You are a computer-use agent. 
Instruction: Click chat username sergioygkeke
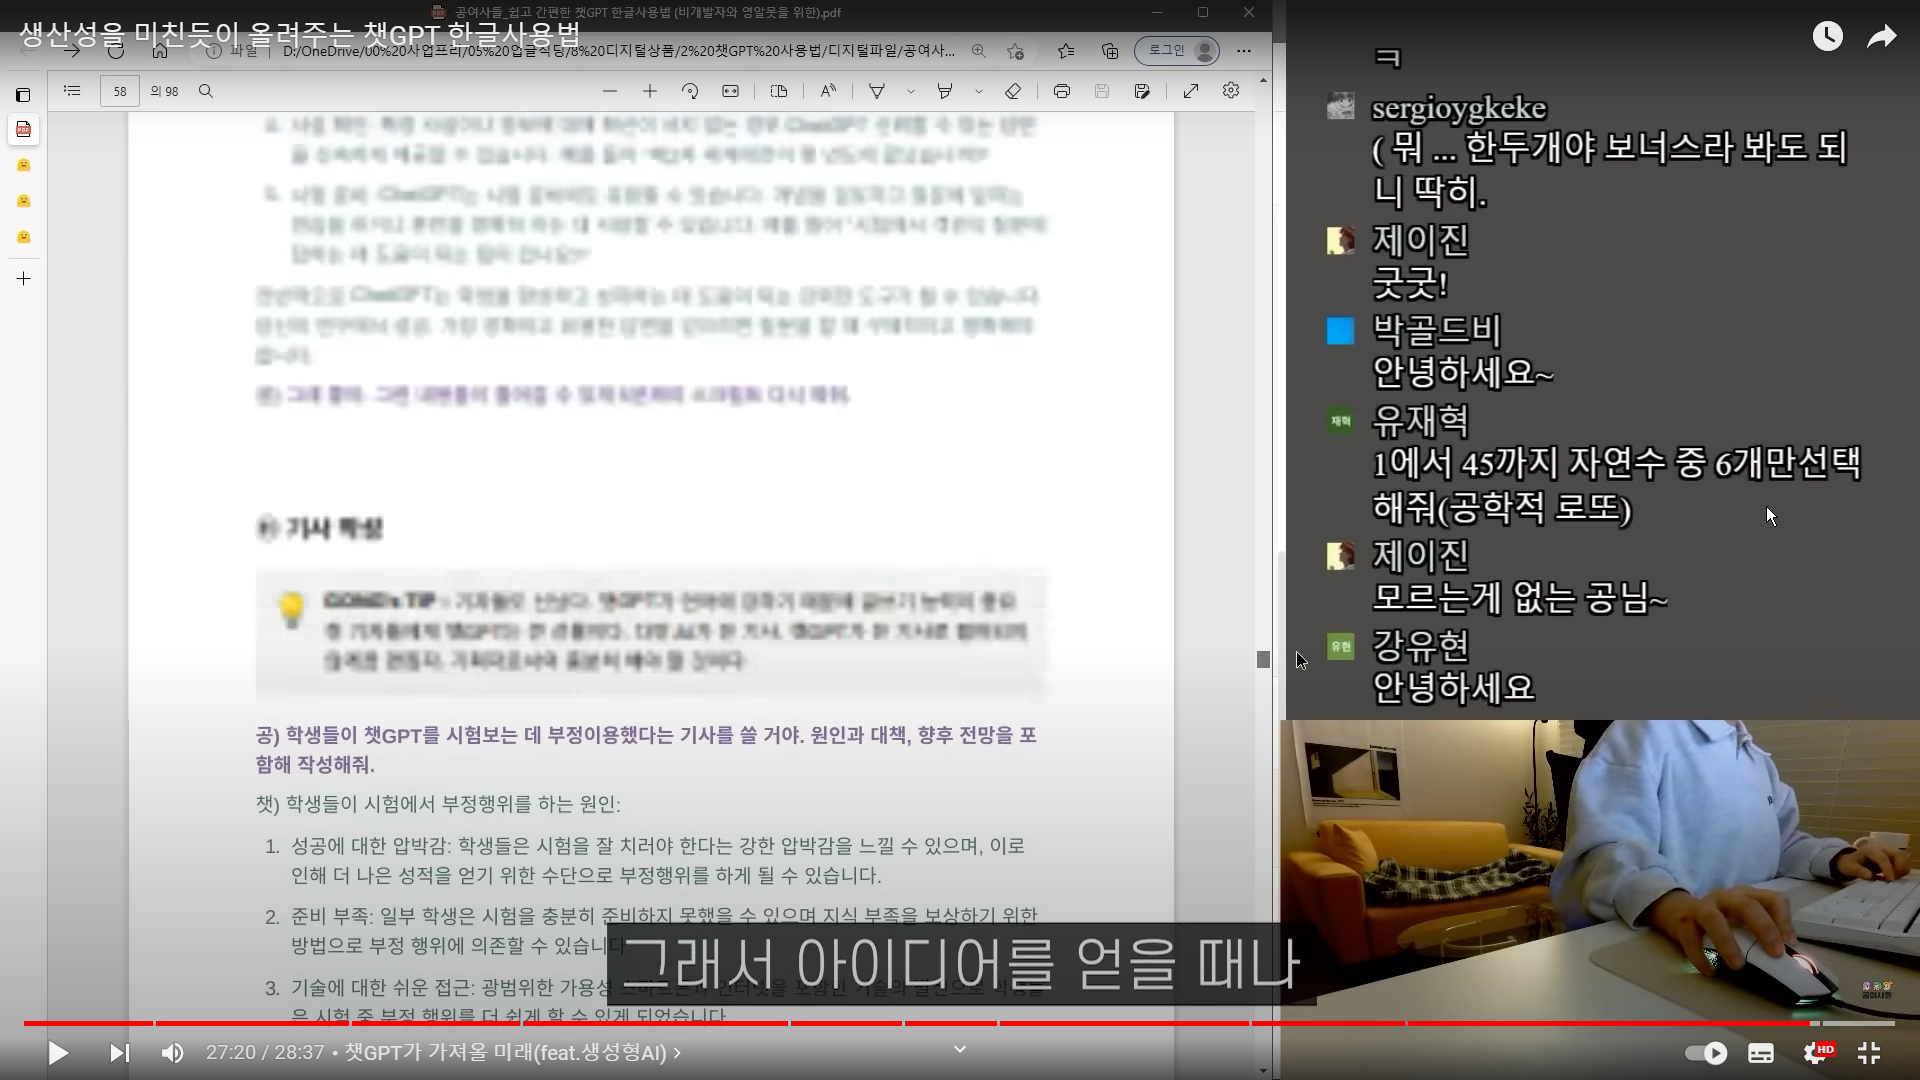pos(1459,108)
